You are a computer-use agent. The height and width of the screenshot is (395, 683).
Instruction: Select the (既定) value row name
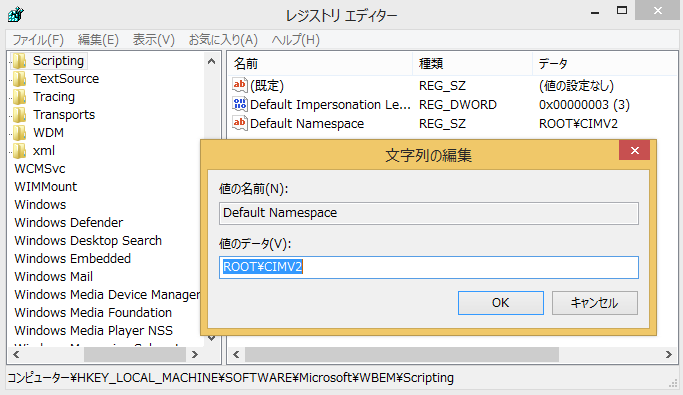pyautogui.click(x=267, y=85)
